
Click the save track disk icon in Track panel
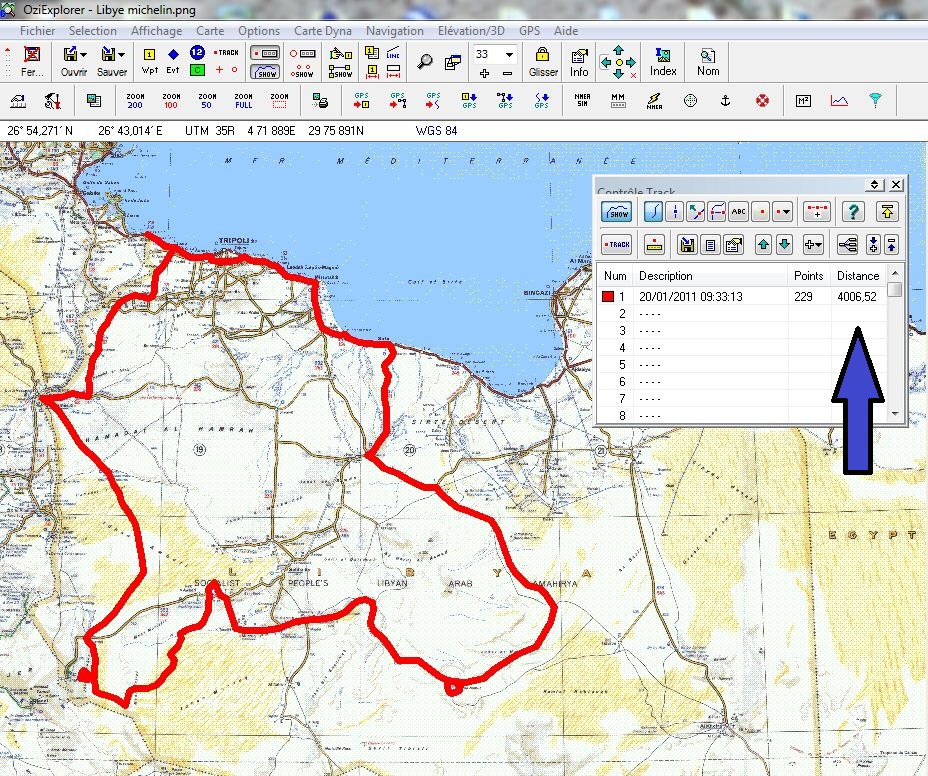click(687, 244)
